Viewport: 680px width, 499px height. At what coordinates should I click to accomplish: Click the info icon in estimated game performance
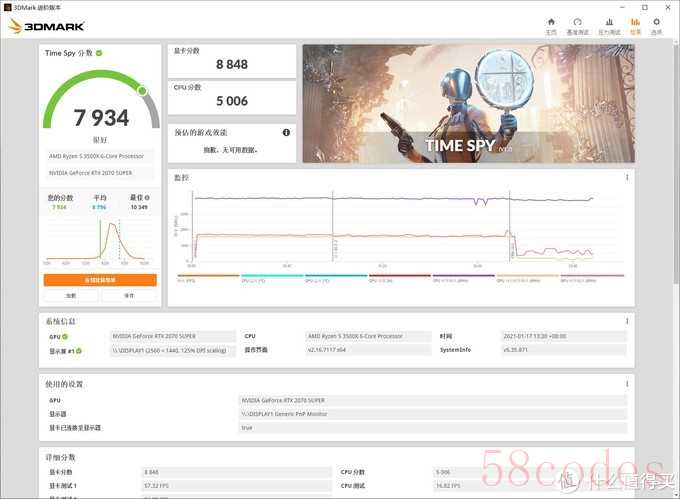tap(286, 133)
